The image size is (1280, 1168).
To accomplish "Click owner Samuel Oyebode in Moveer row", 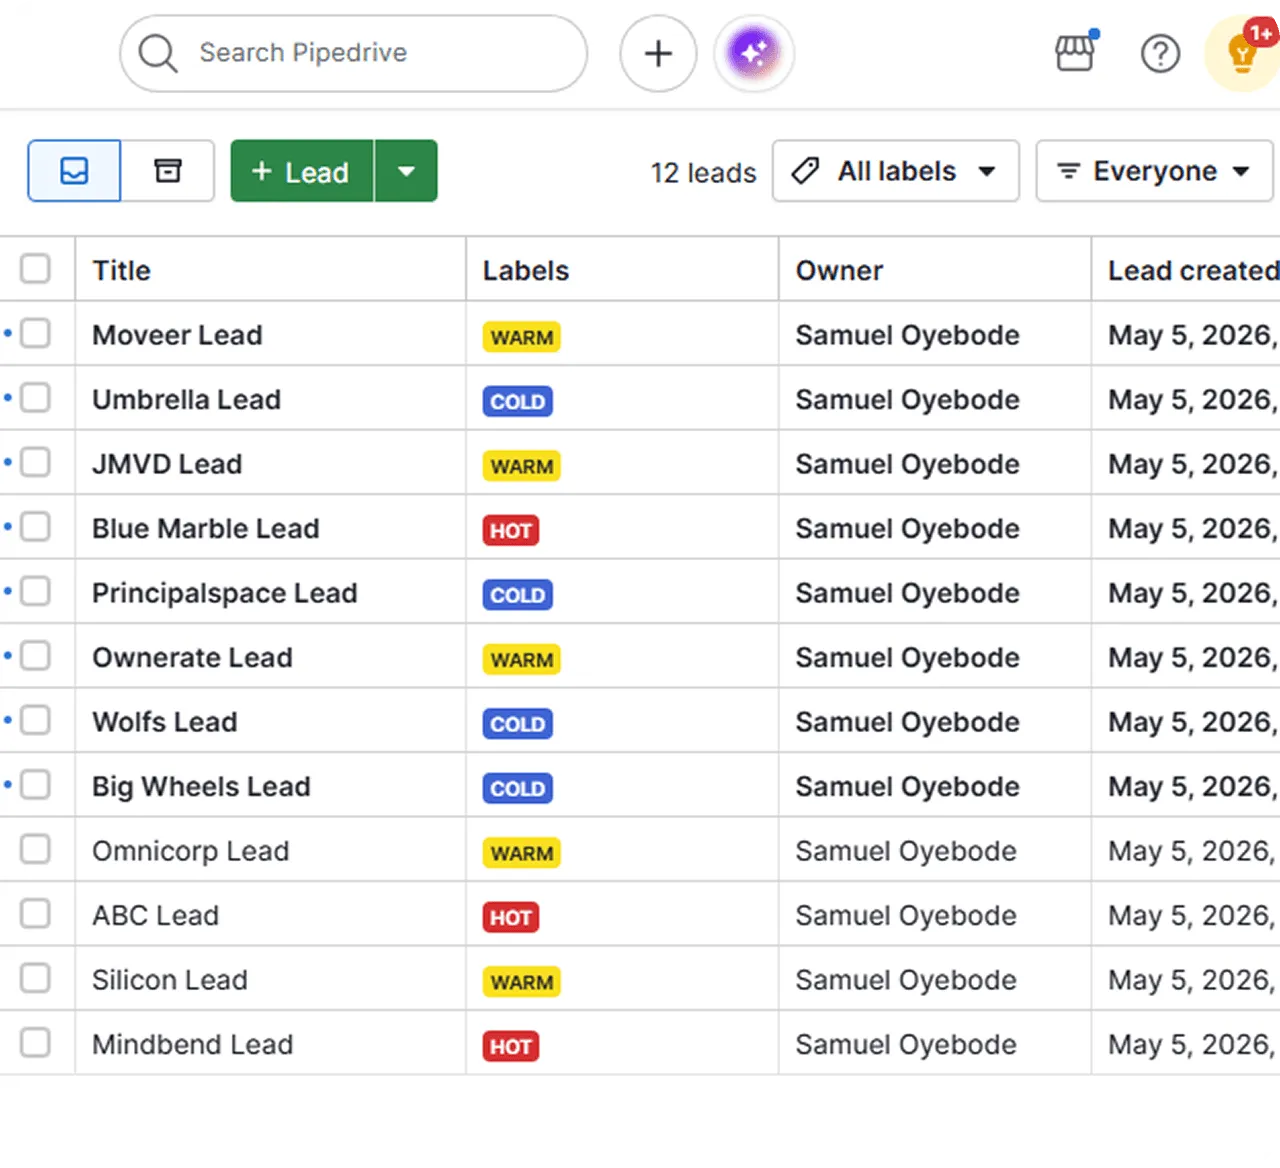I will coord(908,335).
